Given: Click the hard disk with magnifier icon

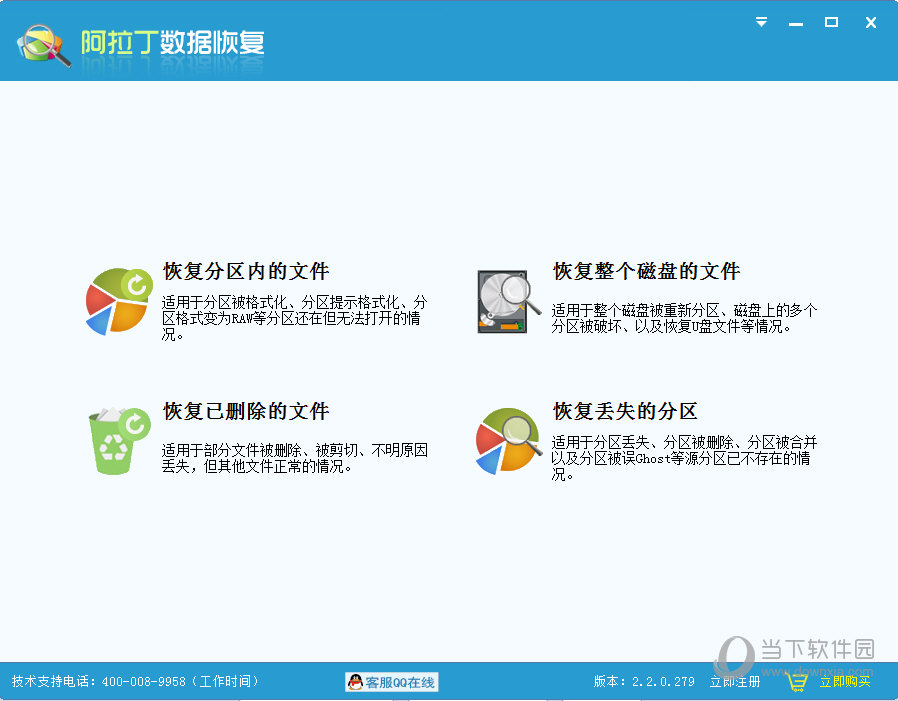Looking at the screenshot, I should 509,302.
